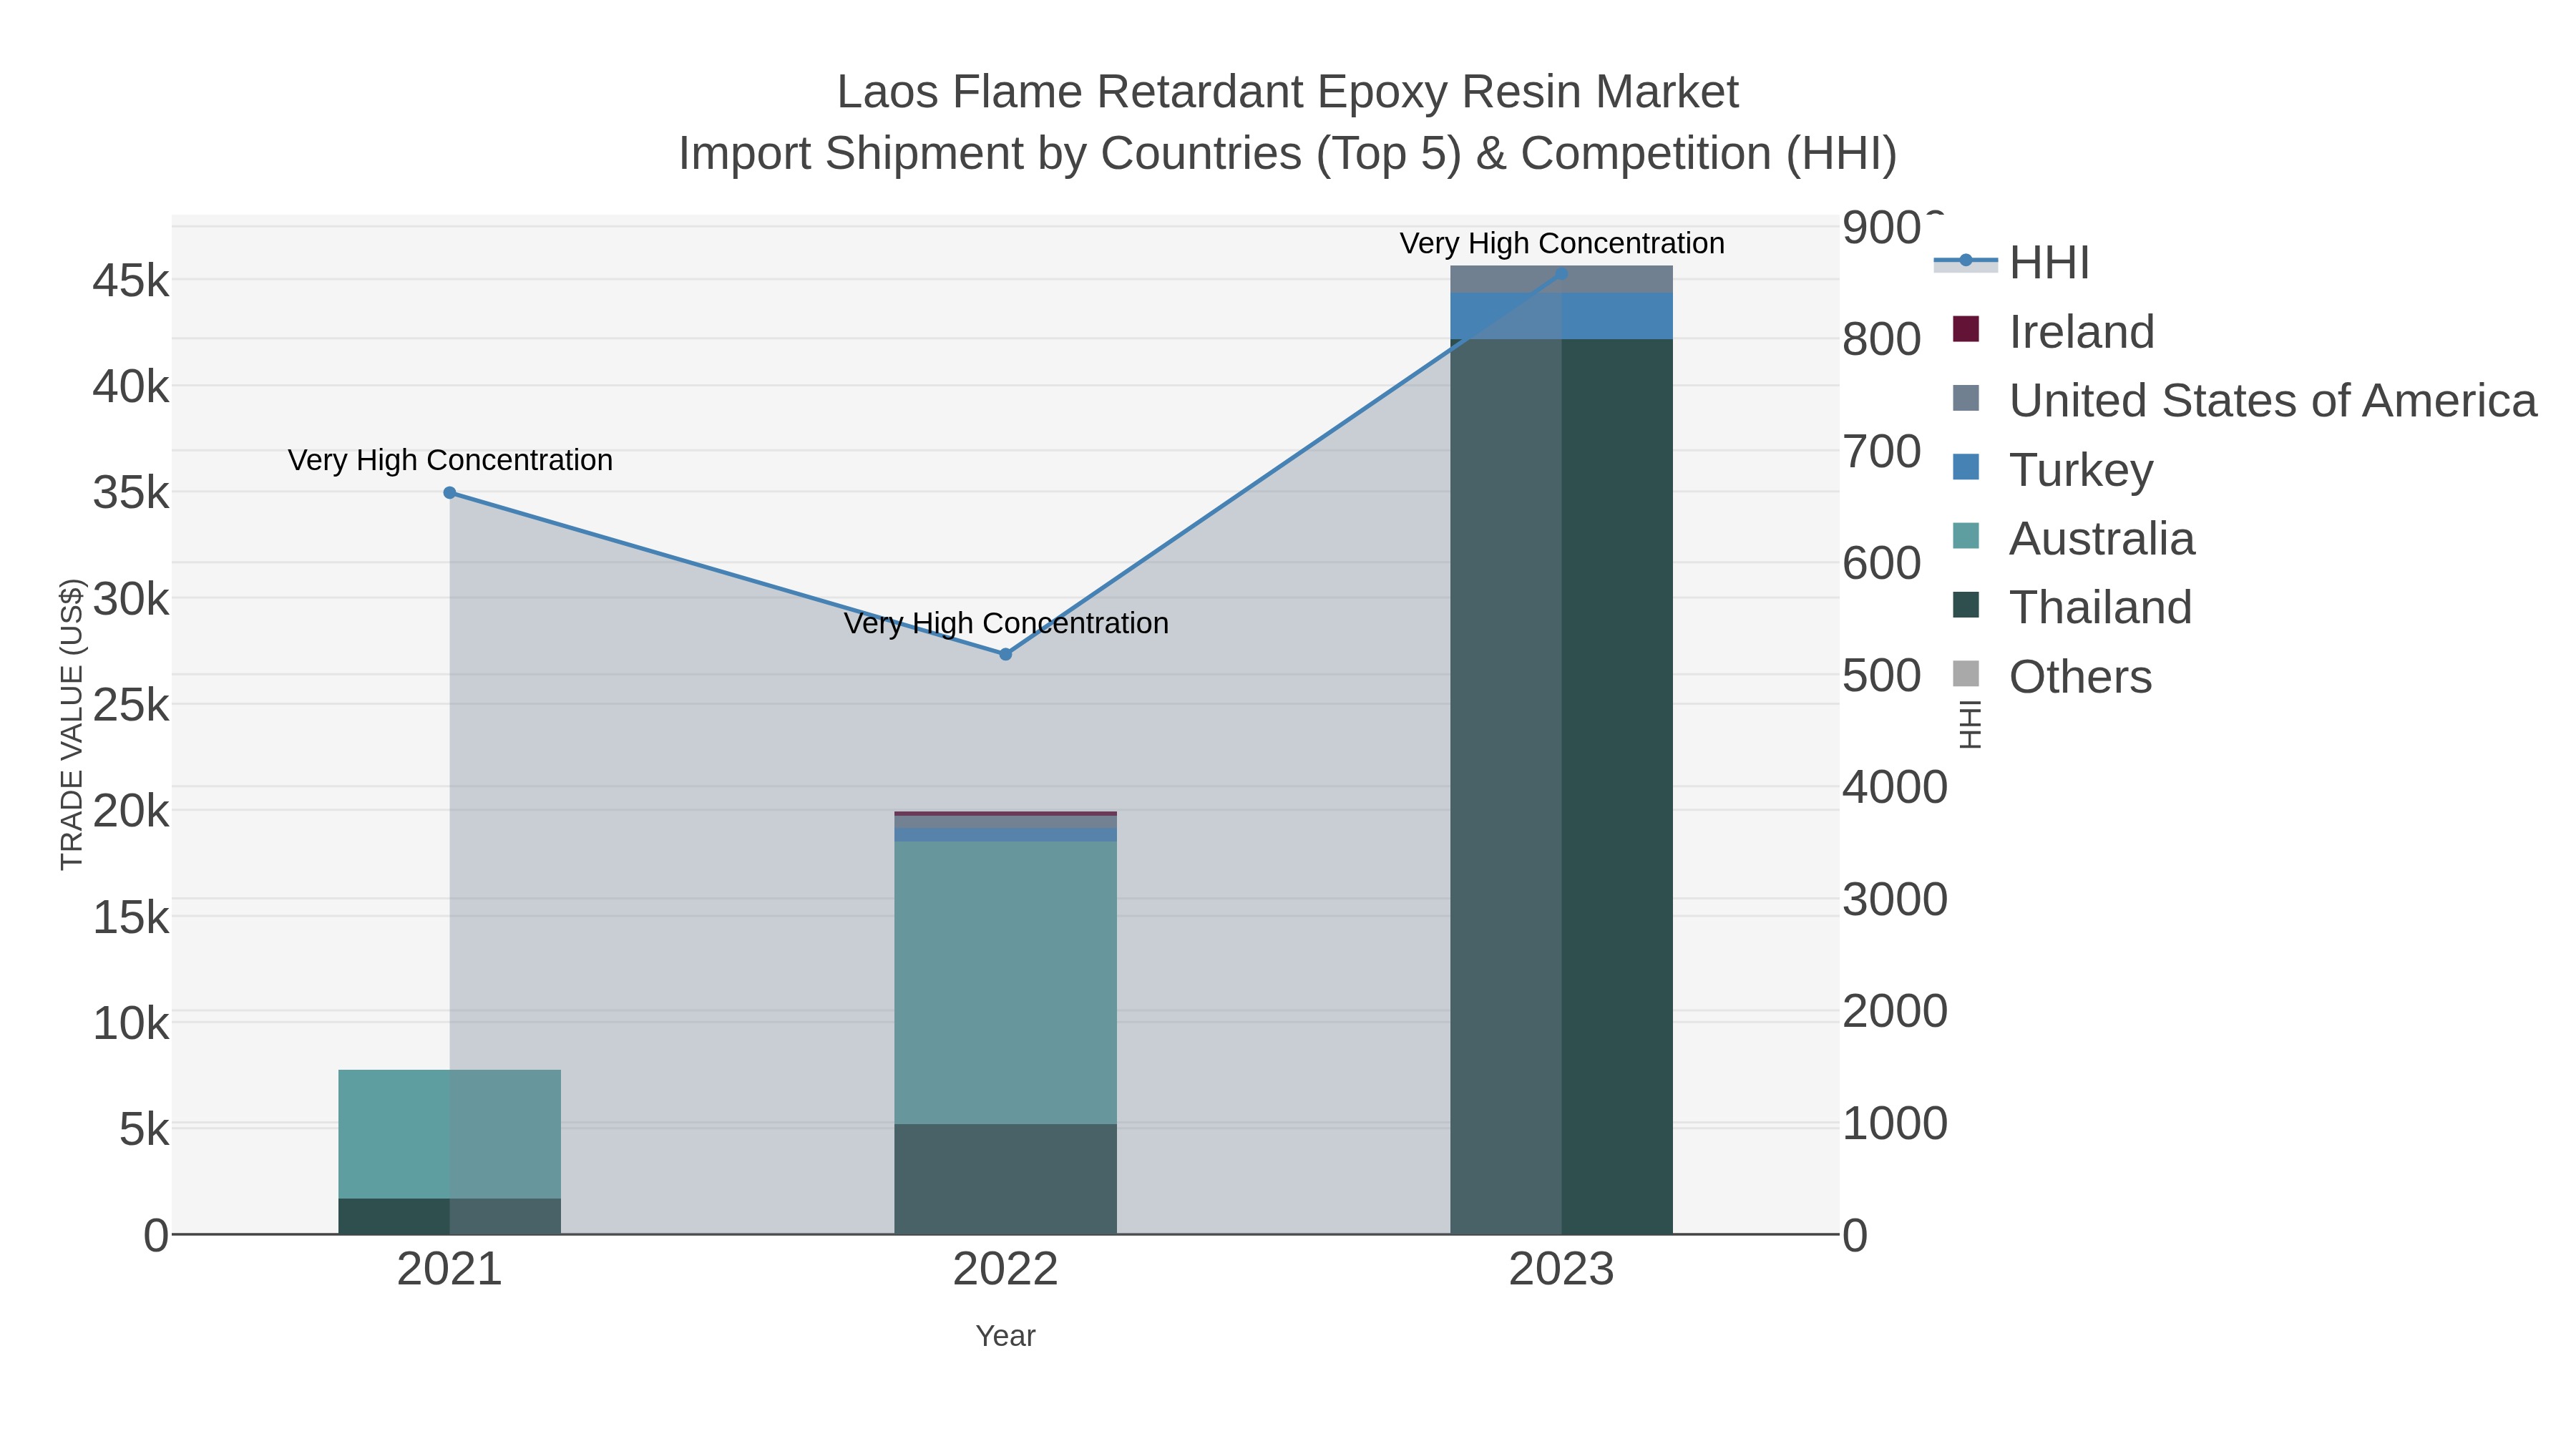Click the HHI line marker icon in legend
The image size is (2576, 1449).
(1965, 261)
